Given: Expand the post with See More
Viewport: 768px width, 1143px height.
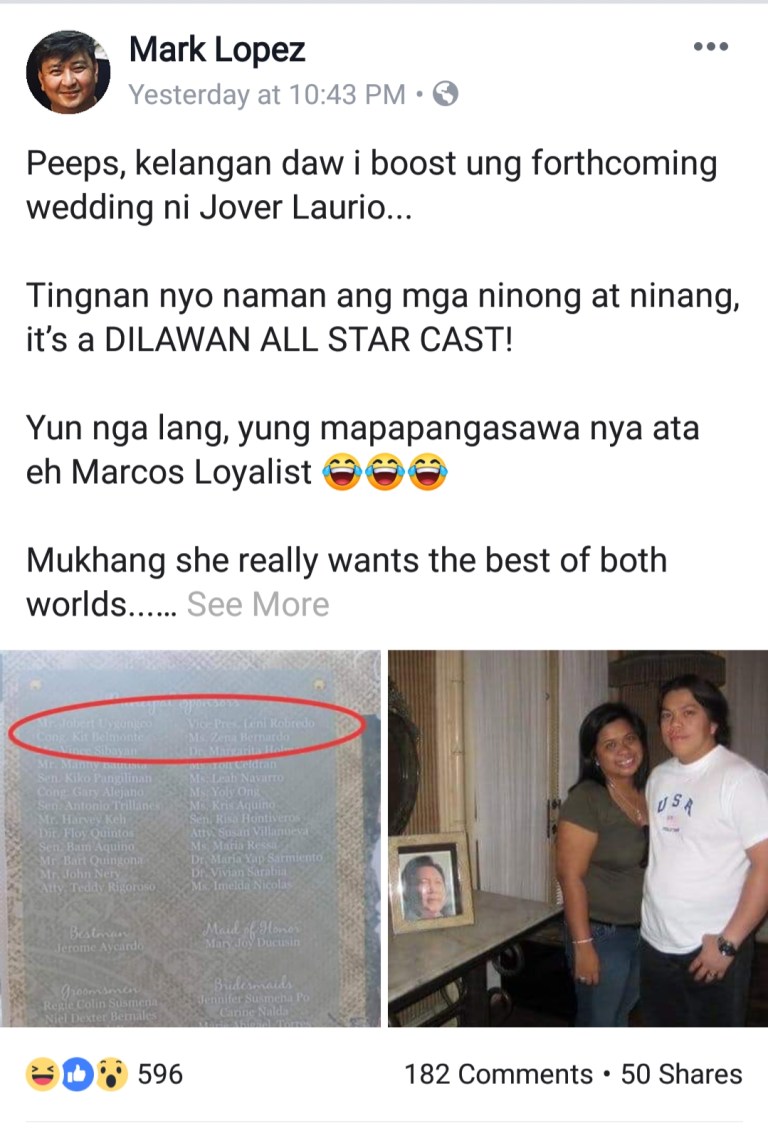Looking at the screenshot, I should pyautogui.click(x=257, y=604).
